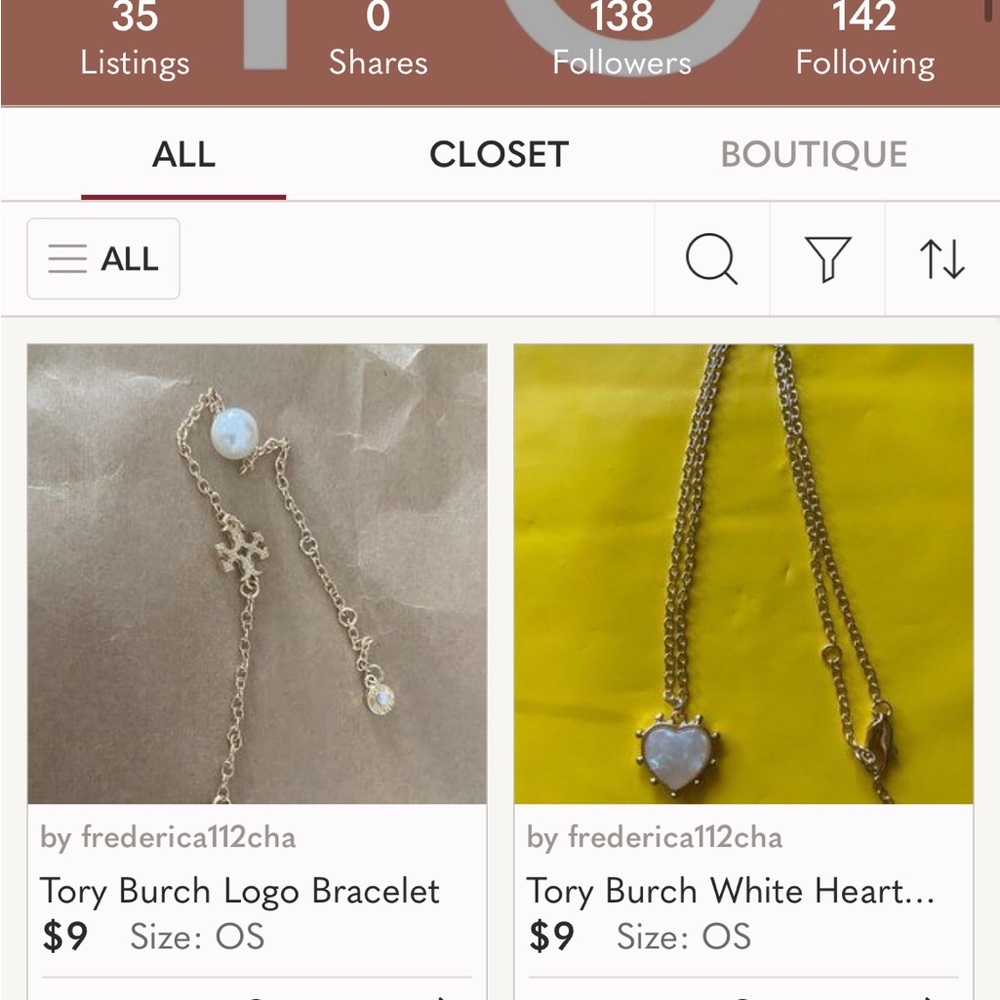1000x1000 pixels.
Task: Click the $9 price on the bracelet
Action: tap(65, 937)
